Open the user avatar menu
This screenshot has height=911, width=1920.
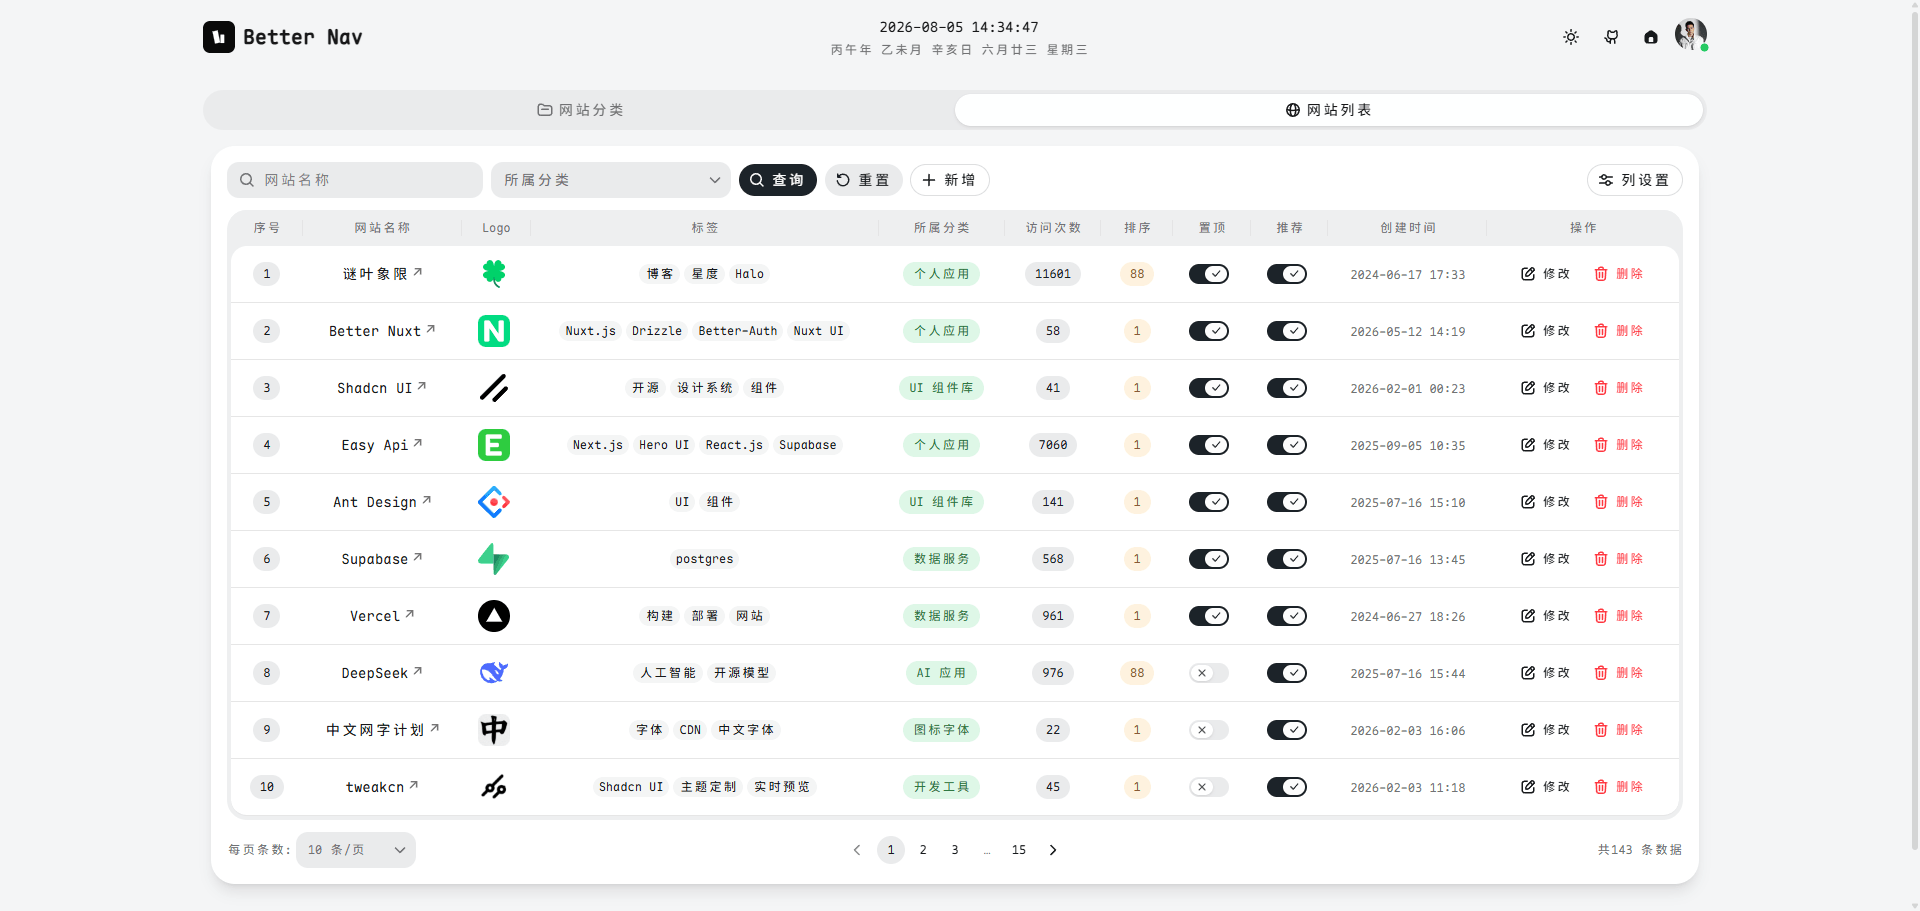pos(1691,35)
